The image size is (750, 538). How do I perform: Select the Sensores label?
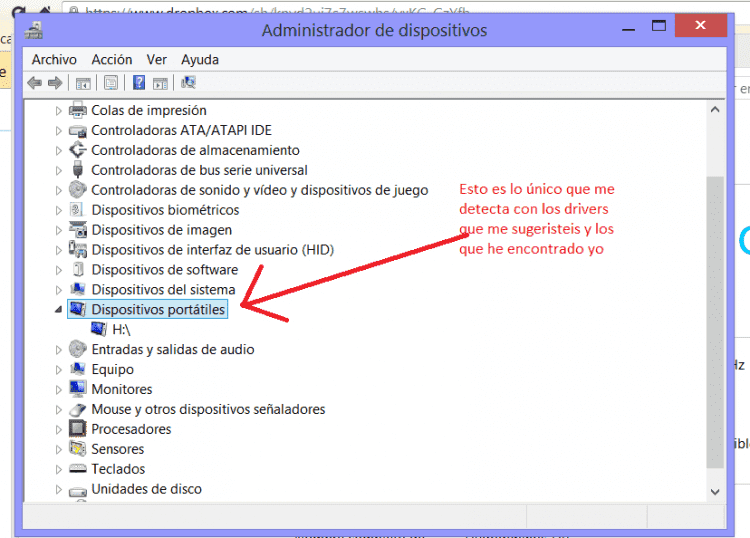[117, 449]
